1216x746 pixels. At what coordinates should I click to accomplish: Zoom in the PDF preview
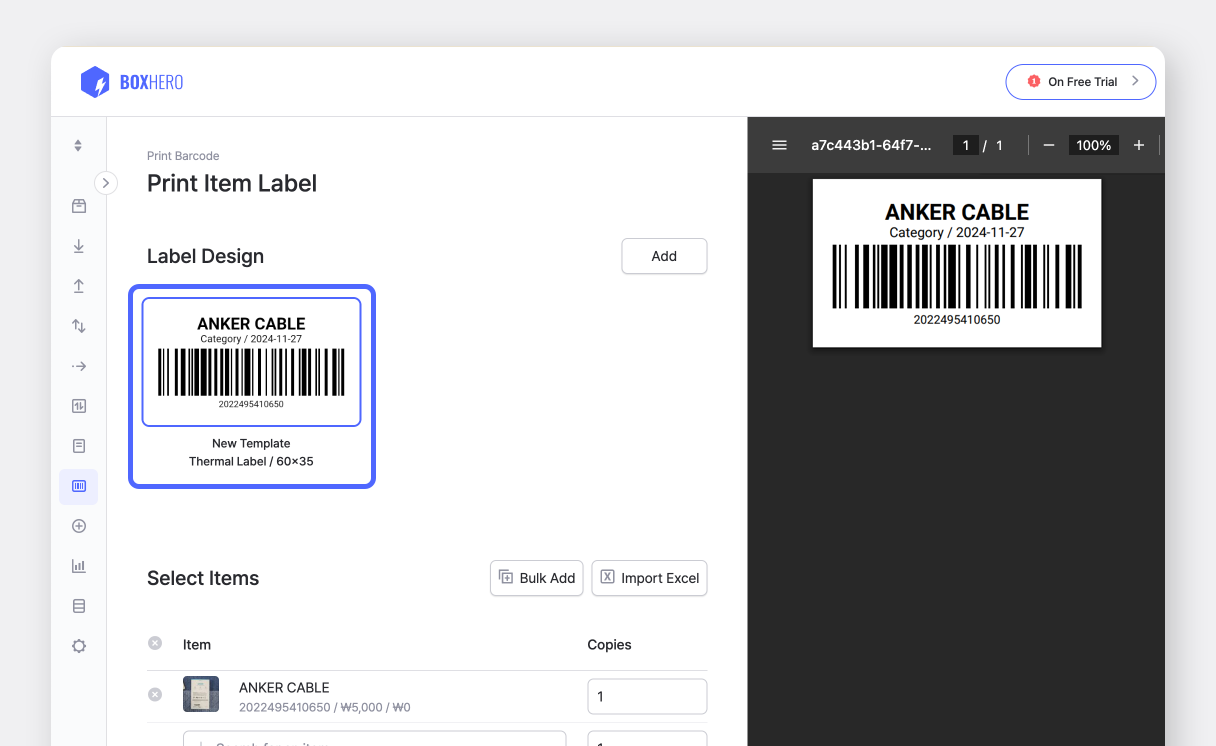[1138, 145]
